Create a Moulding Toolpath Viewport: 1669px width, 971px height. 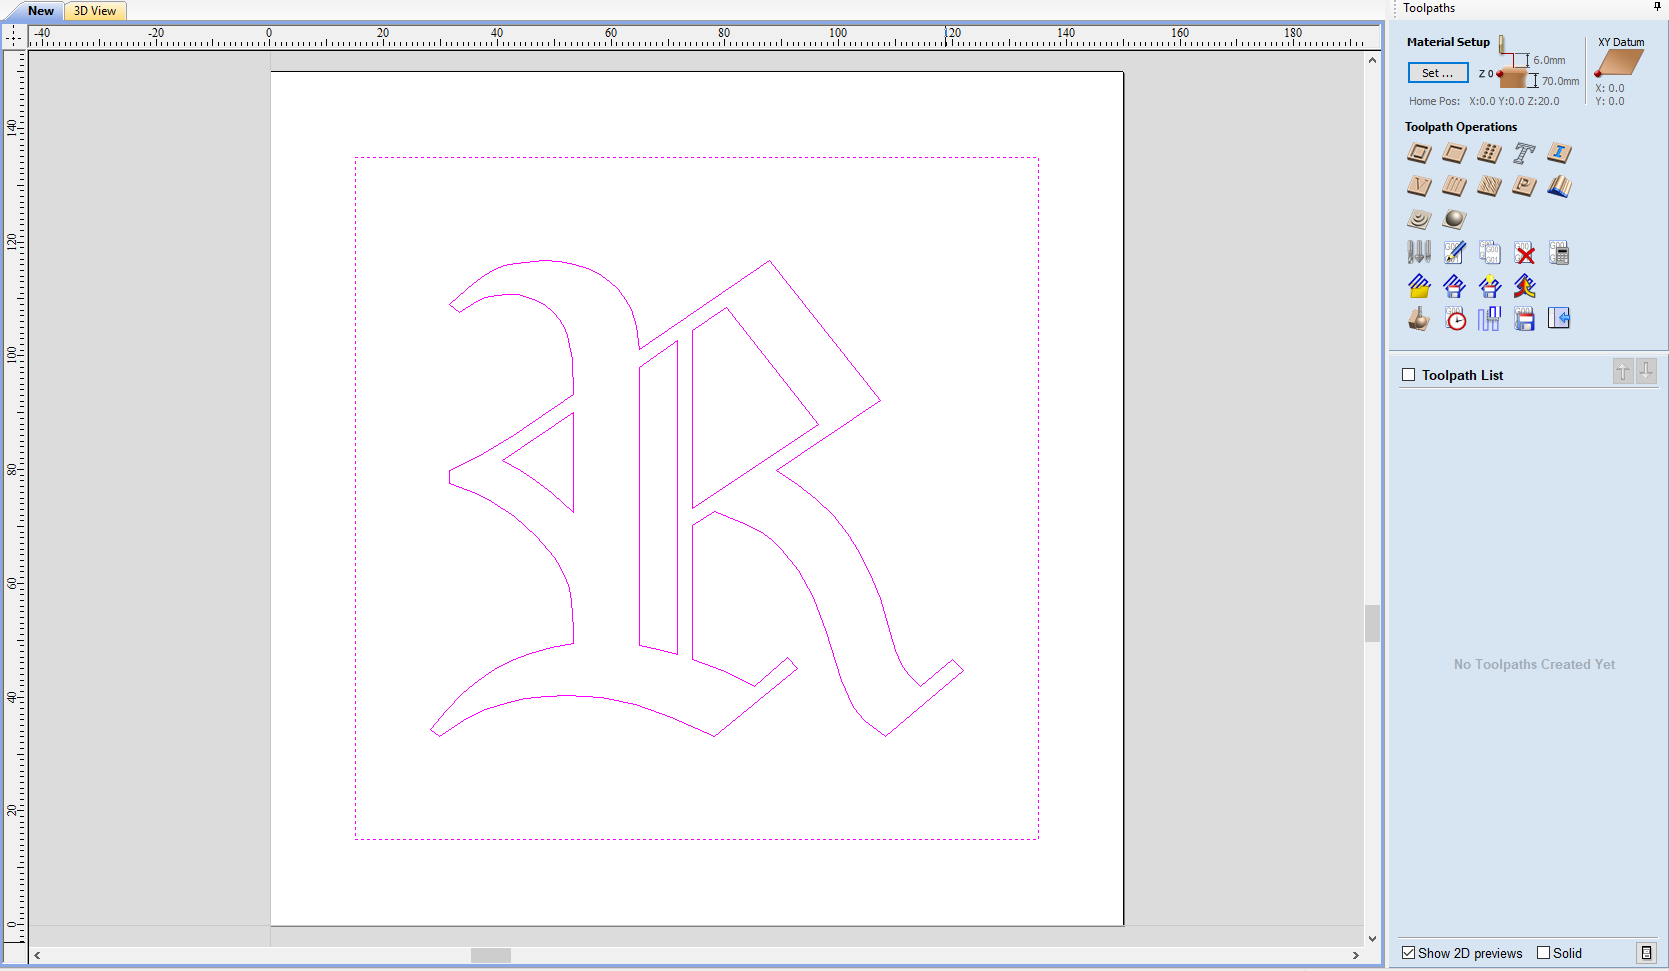pos(1559,186)
